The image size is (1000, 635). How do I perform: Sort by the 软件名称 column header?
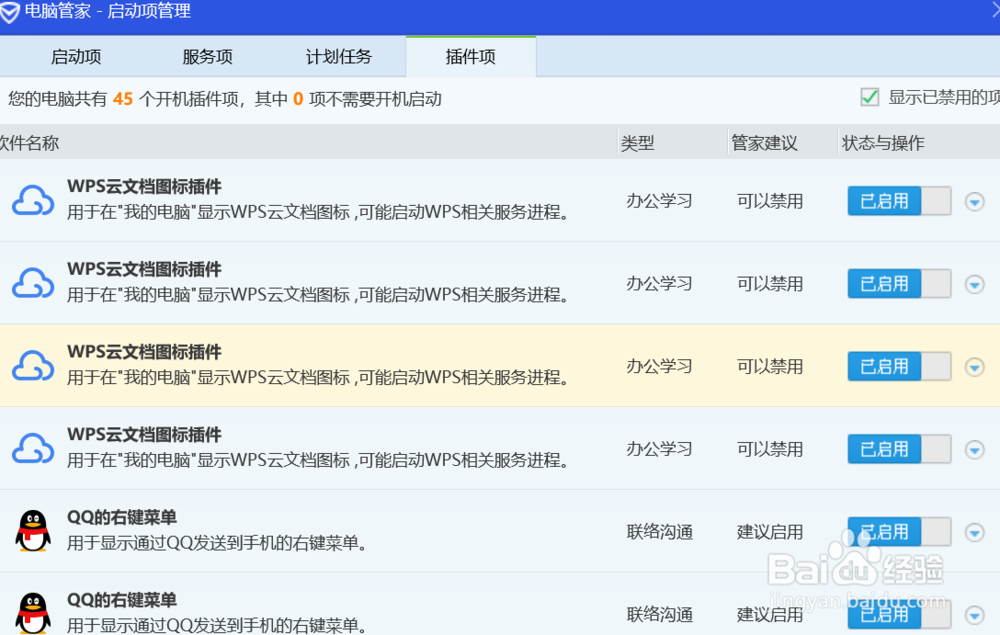[x=29, y=143]
